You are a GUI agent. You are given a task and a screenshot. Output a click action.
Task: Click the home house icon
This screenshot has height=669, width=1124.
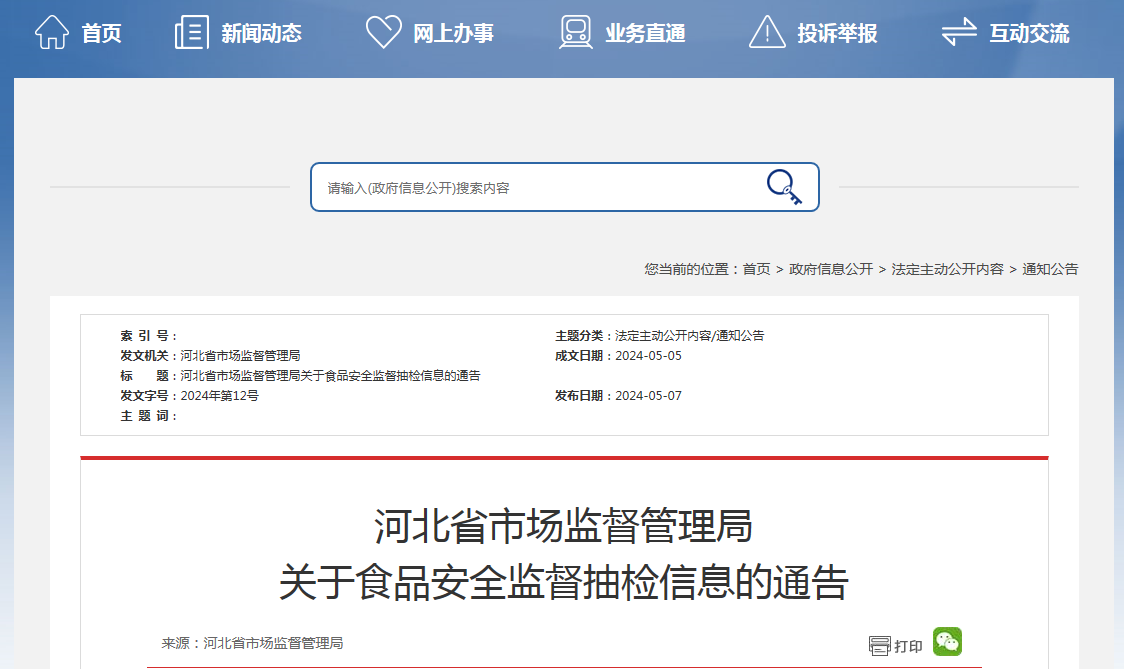coord(52,32)
